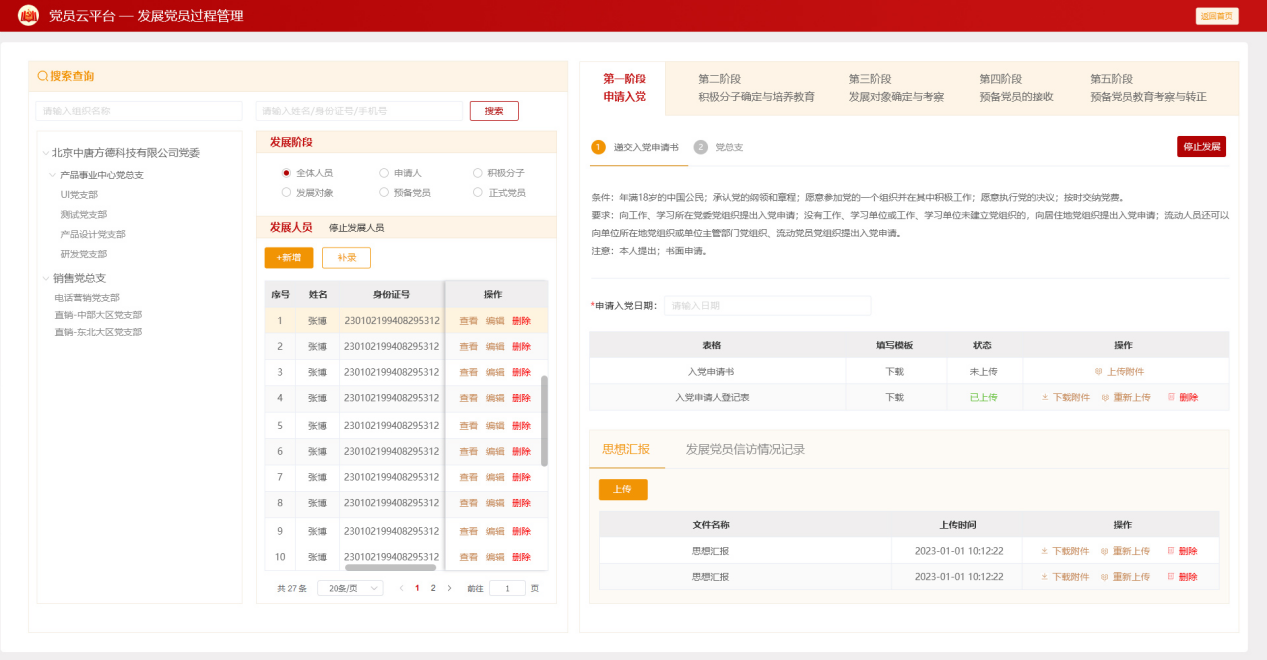1267x660 pixels.
Task: Select the 积极分子 radio button
Action: tap(477, 173)
